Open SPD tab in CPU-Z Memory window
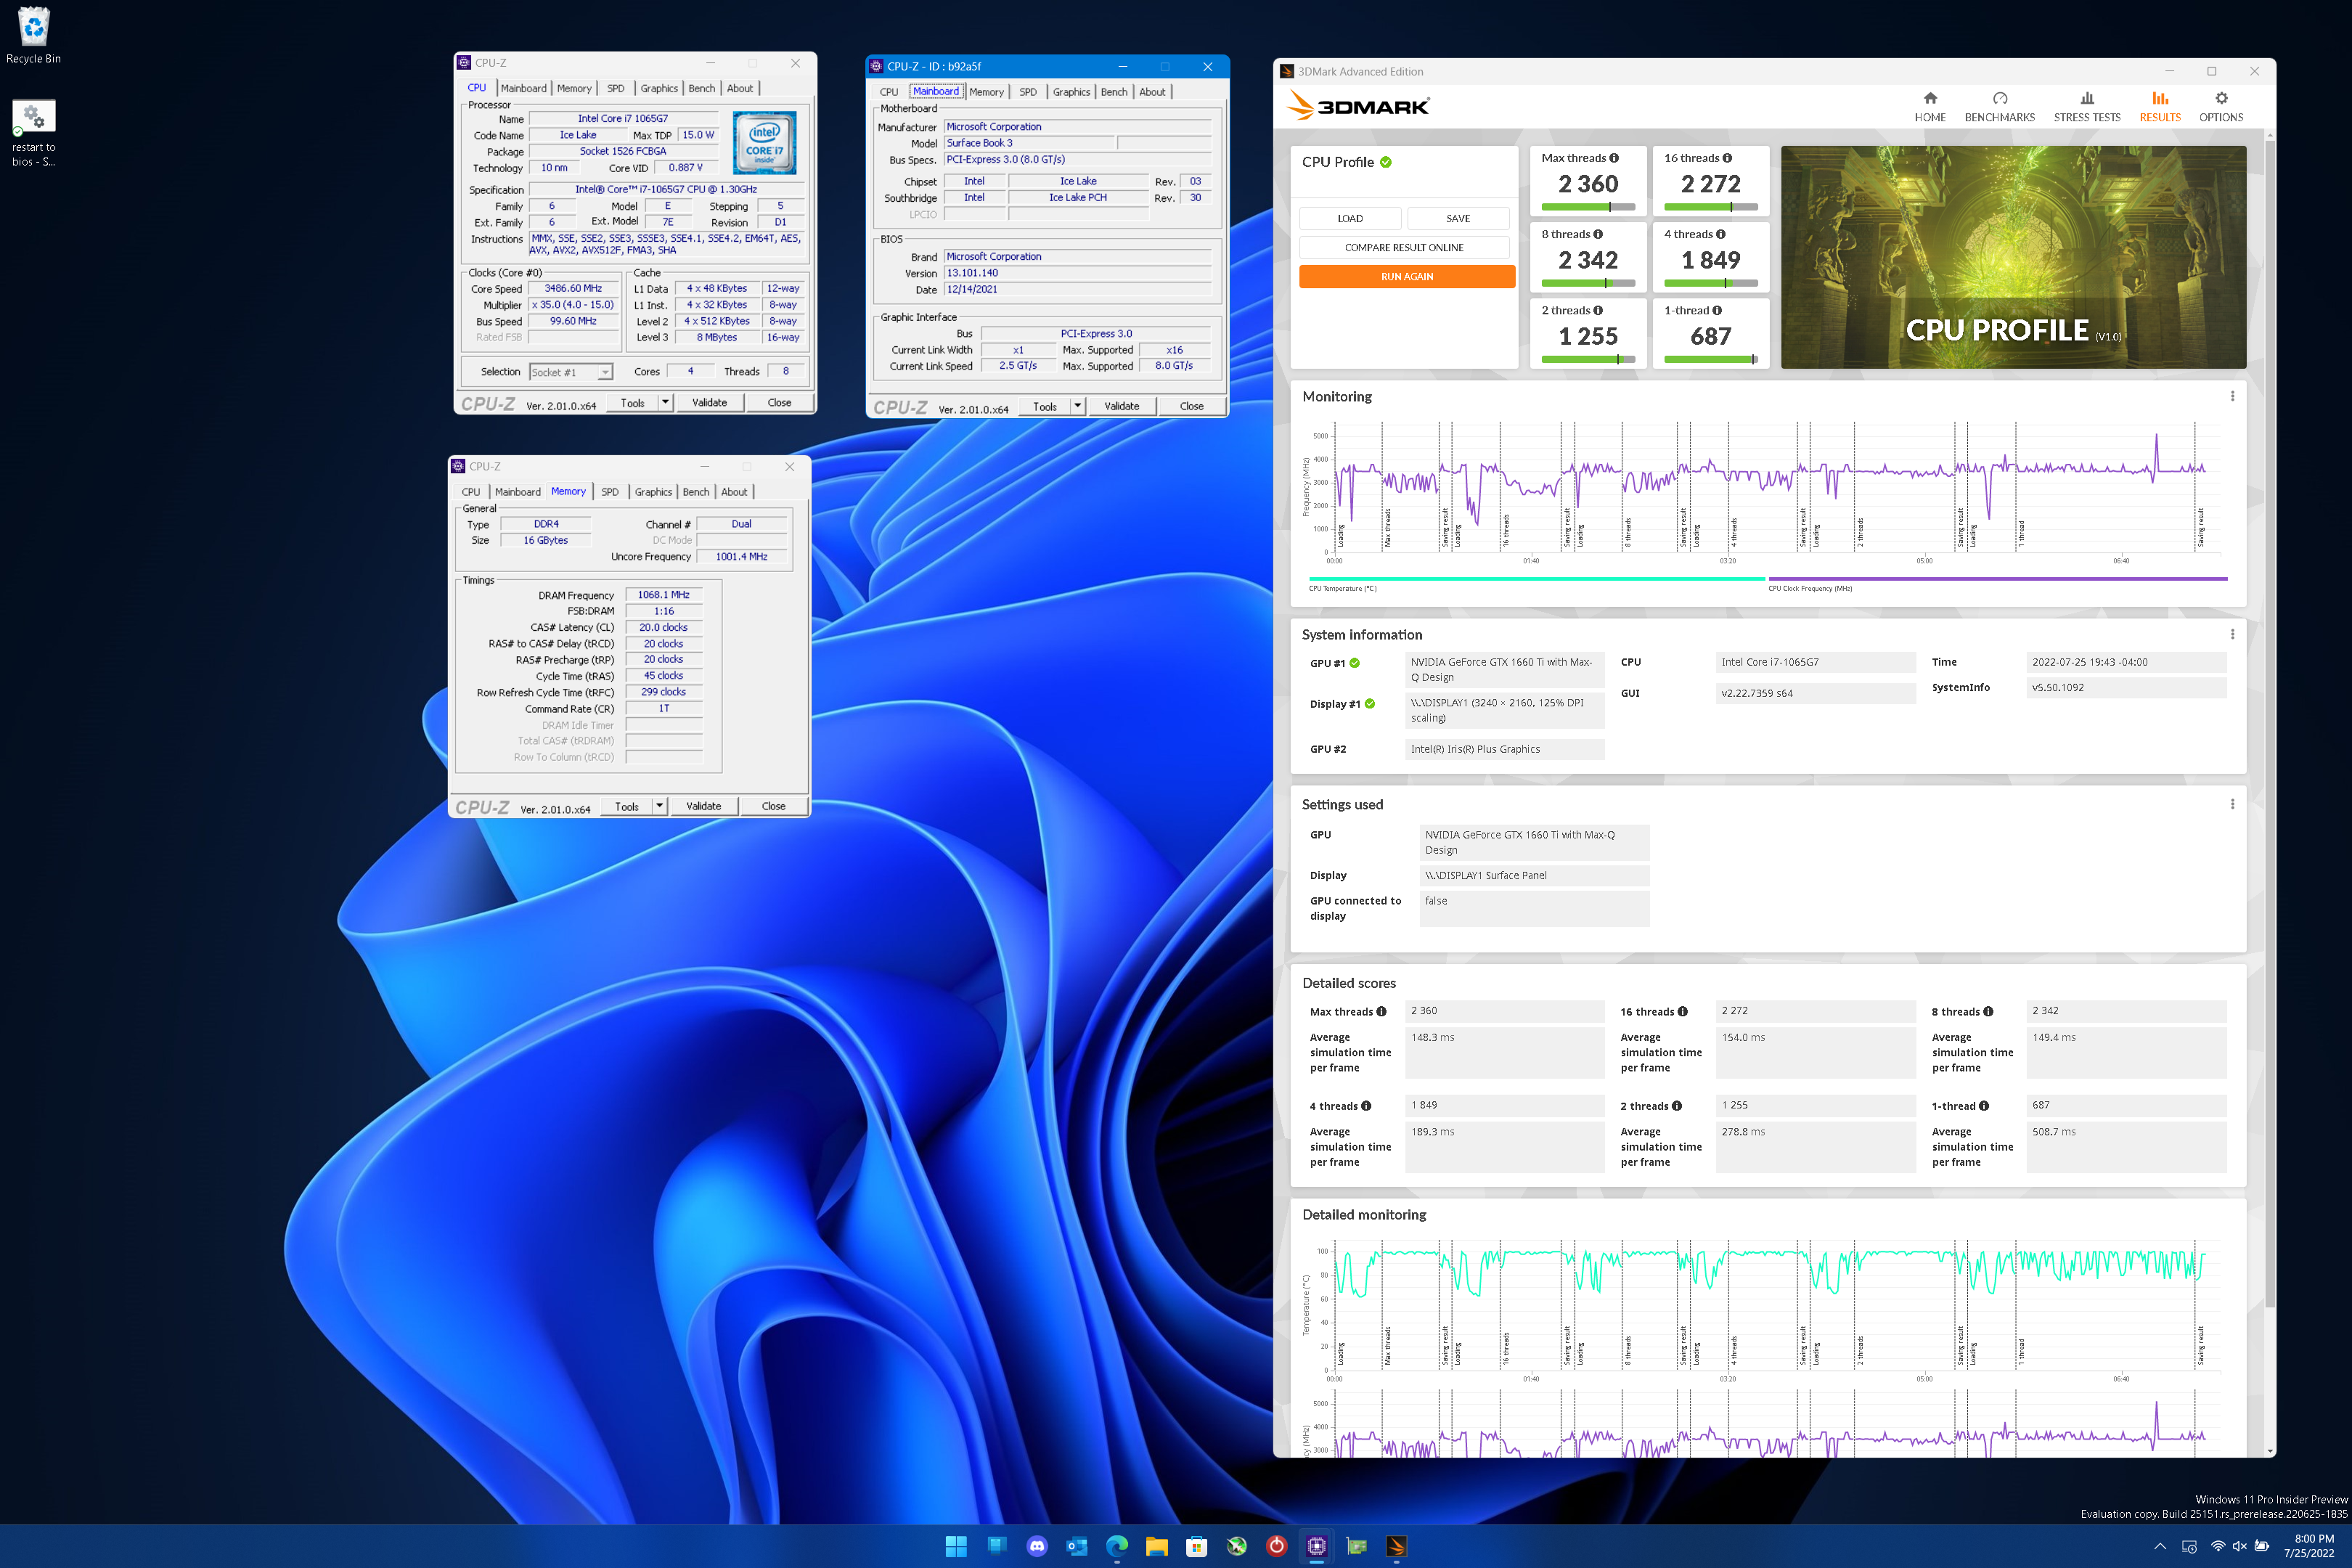2352x1568 pixels. point(610,492)
